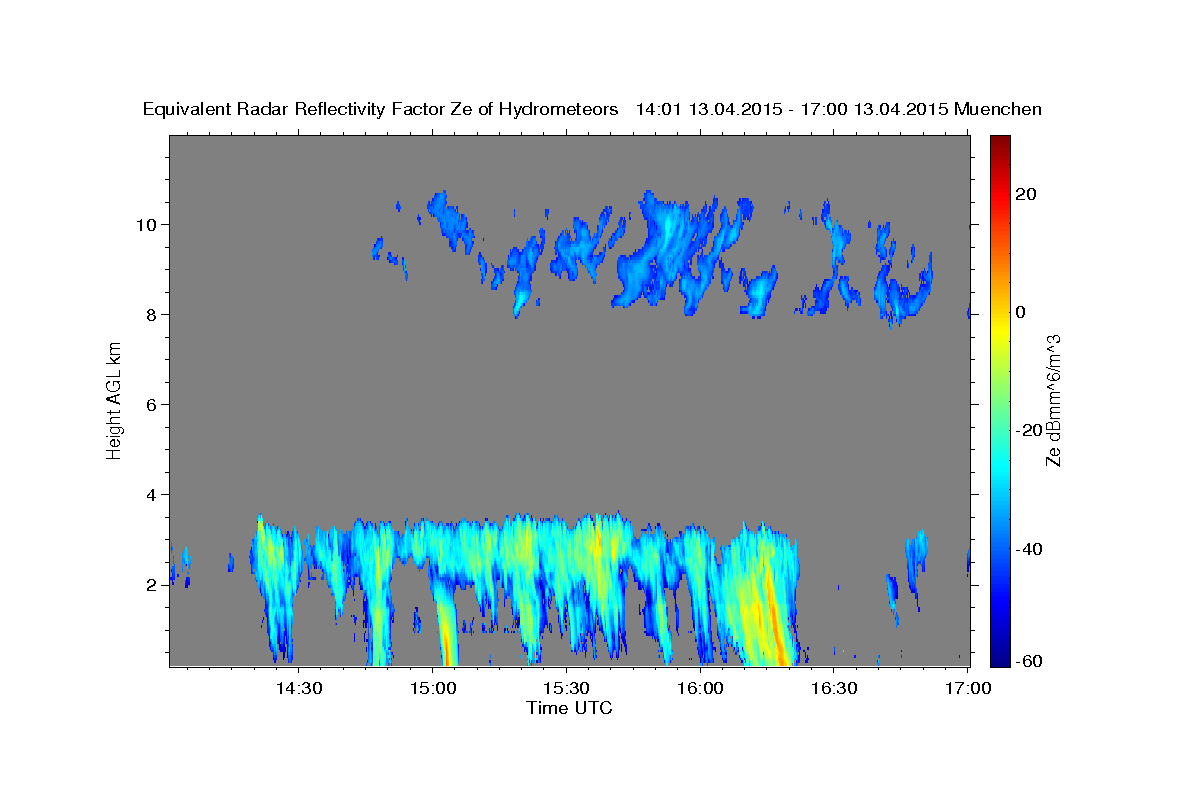Click the colorbar value 0
This screenshot has height=800, width=1200.
tap(1022, 312)
